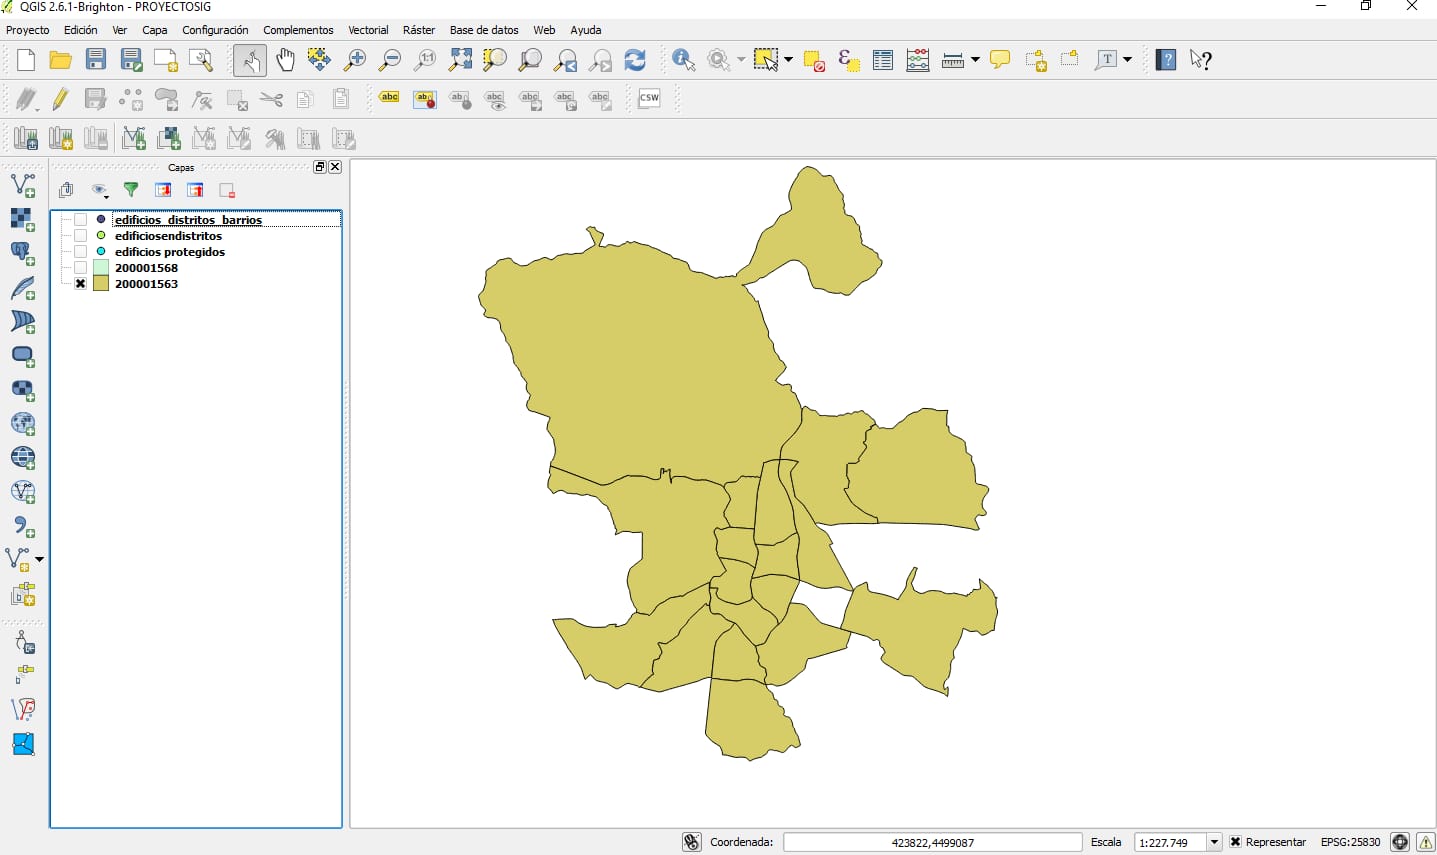
Task: Open the attribute table icon
Action: [x=882, y=60]
